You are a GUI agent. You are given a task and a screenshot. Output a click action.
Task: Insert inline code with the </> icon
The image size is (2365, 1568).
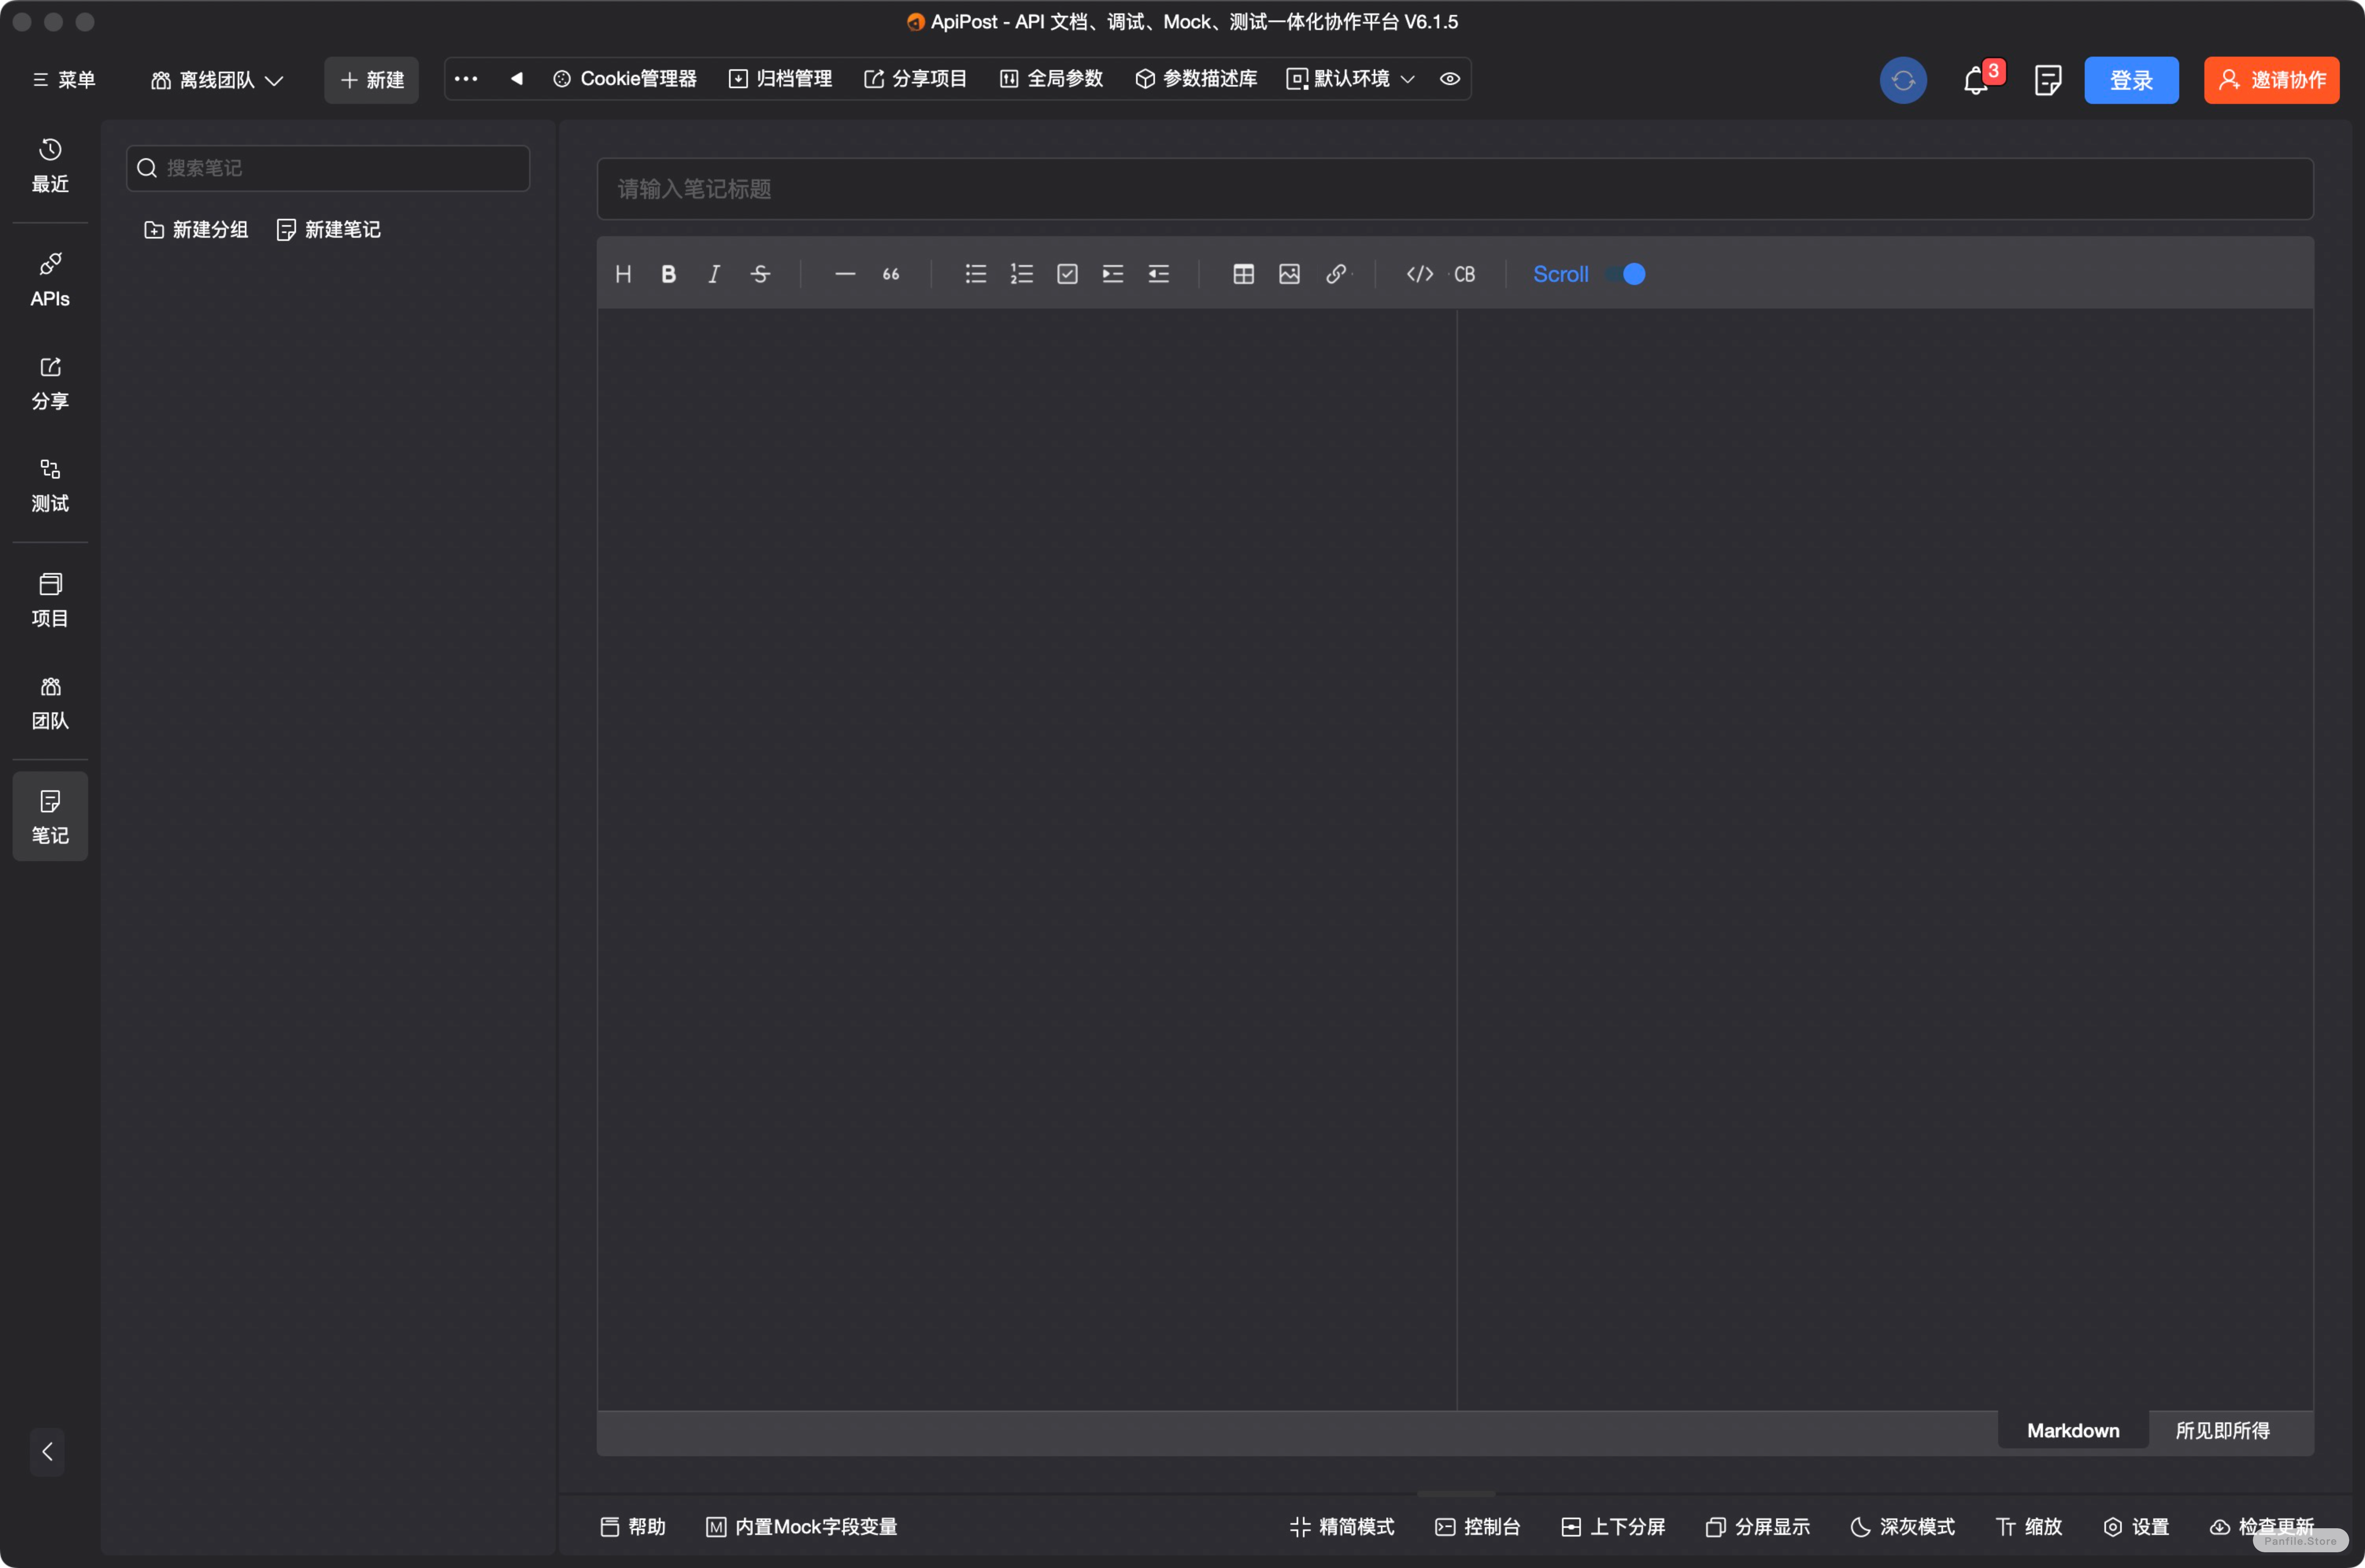(x=1420, y=274)
